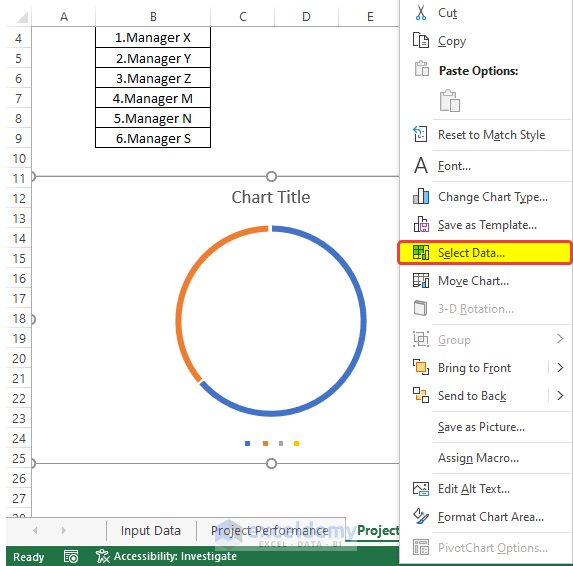This screenshot has height=566, width=573.
Task: Select cell containing 5.Manager N
Action: click(153, 118)
